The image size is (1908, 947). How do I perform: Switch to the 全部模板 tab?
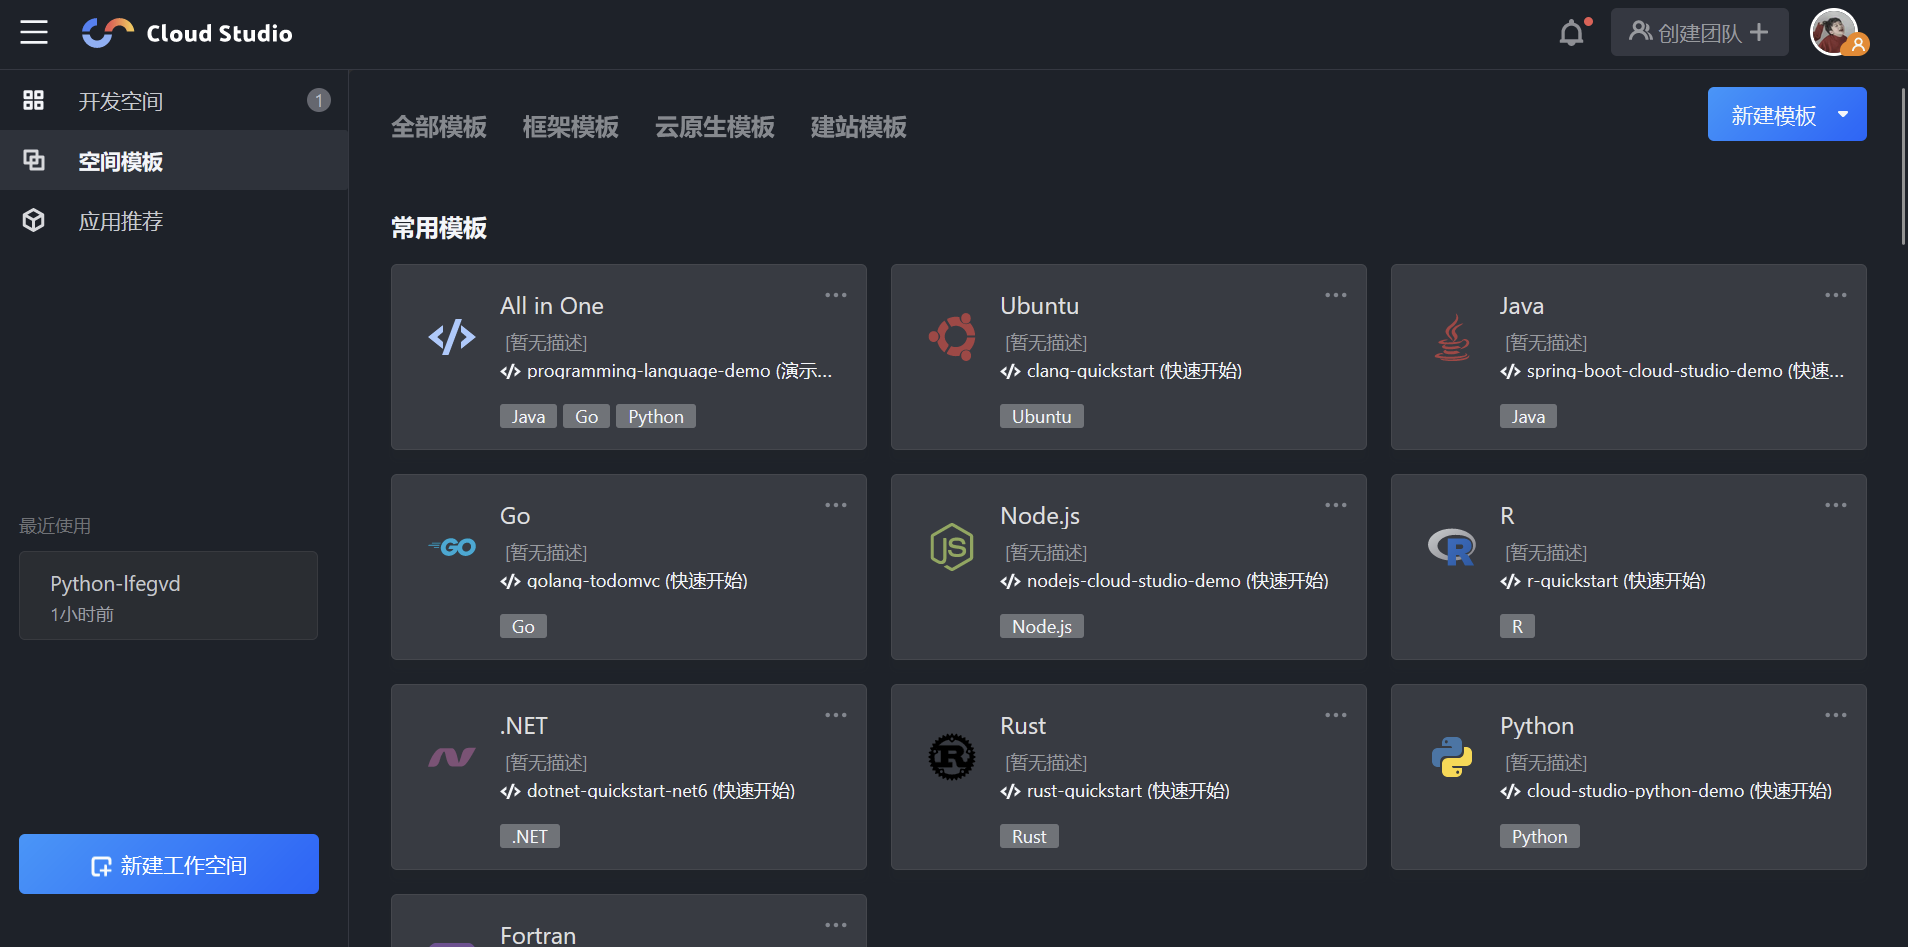[439, 127]
